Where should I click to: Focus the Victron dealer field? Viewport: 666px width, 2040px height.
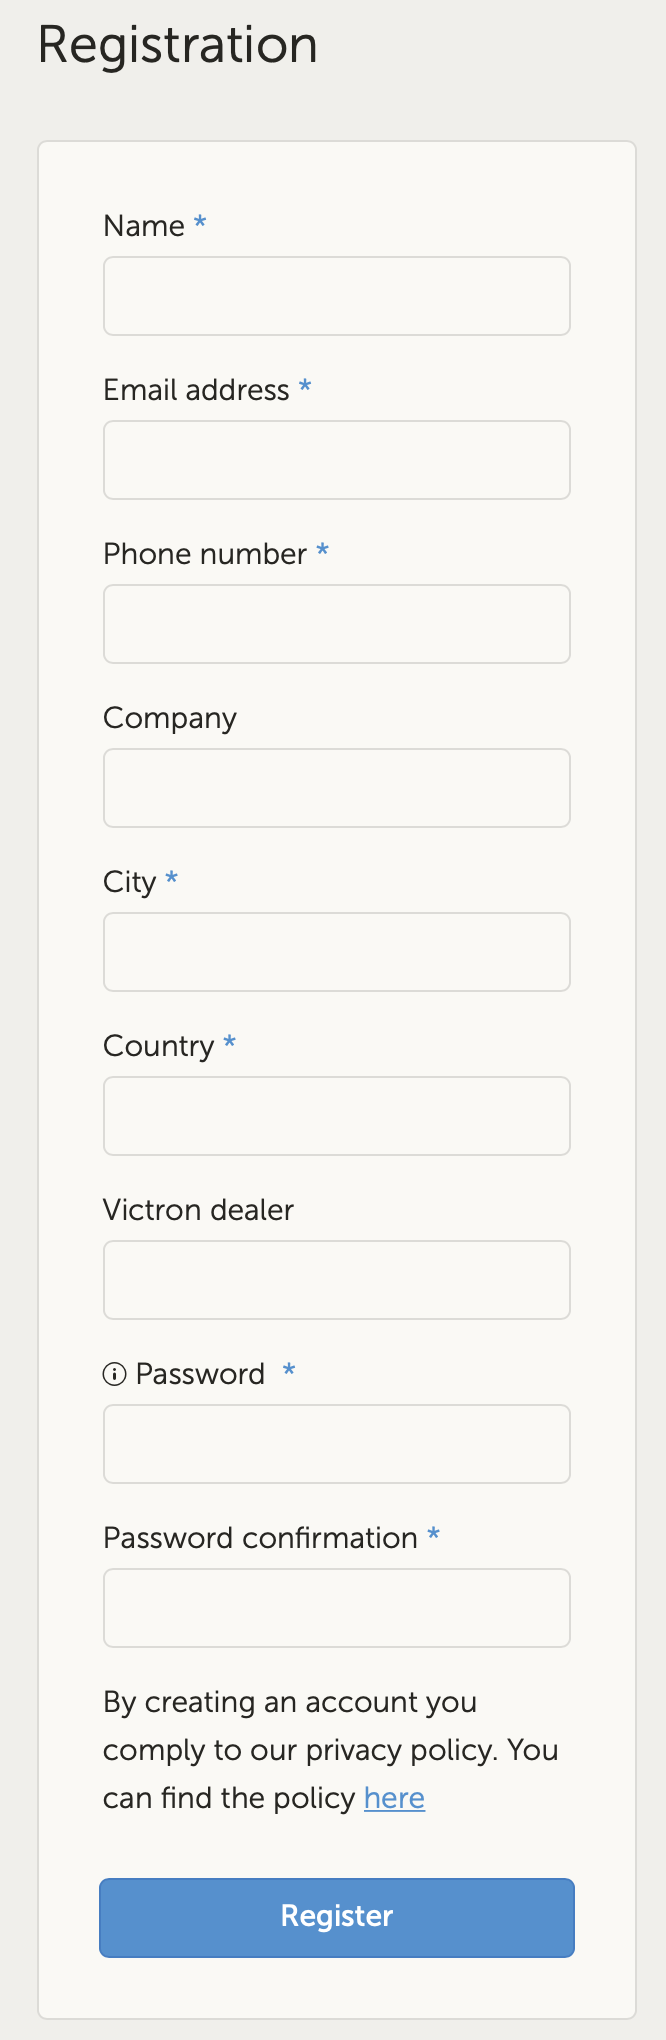[x=336, y=1280]
